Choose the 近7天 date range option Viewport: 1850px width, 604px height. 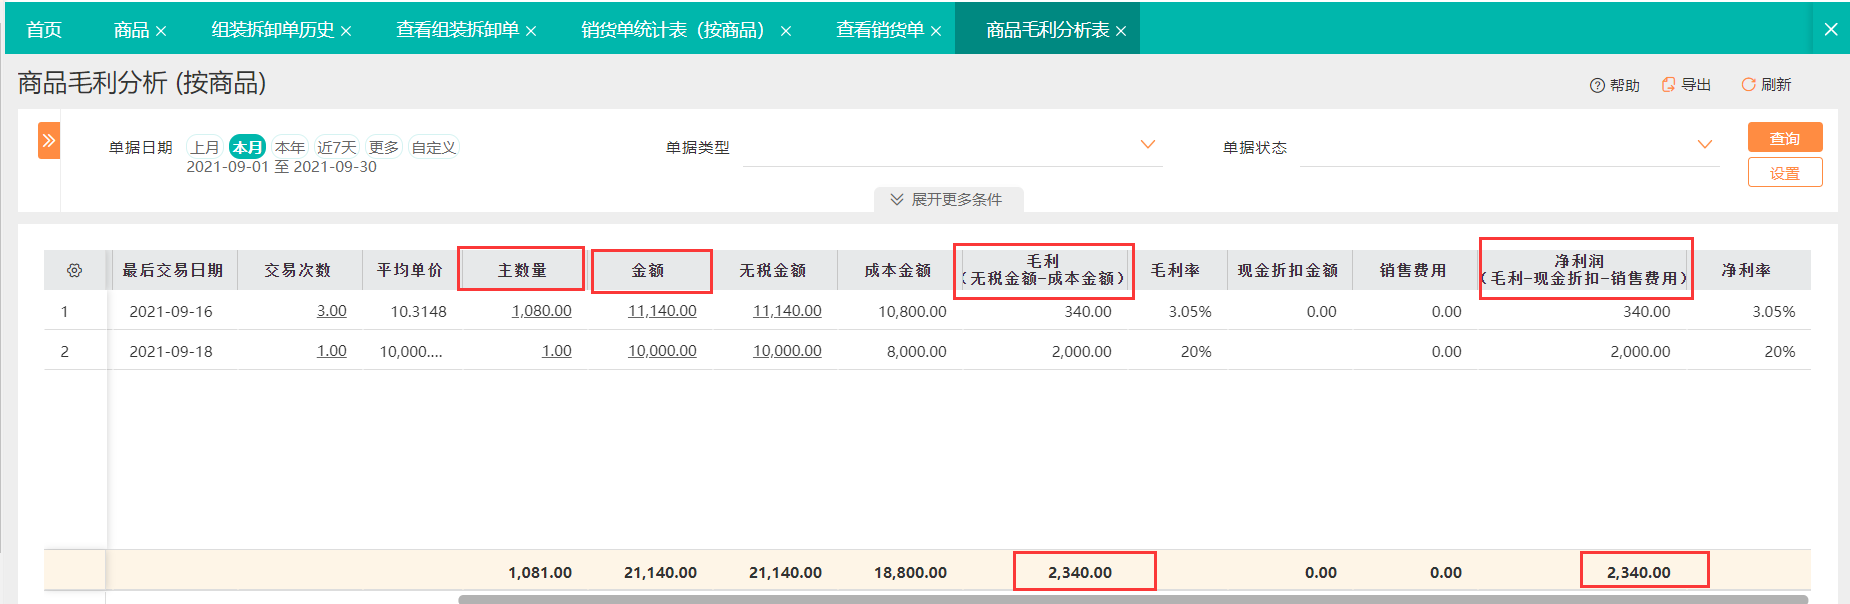coord(337,147)
